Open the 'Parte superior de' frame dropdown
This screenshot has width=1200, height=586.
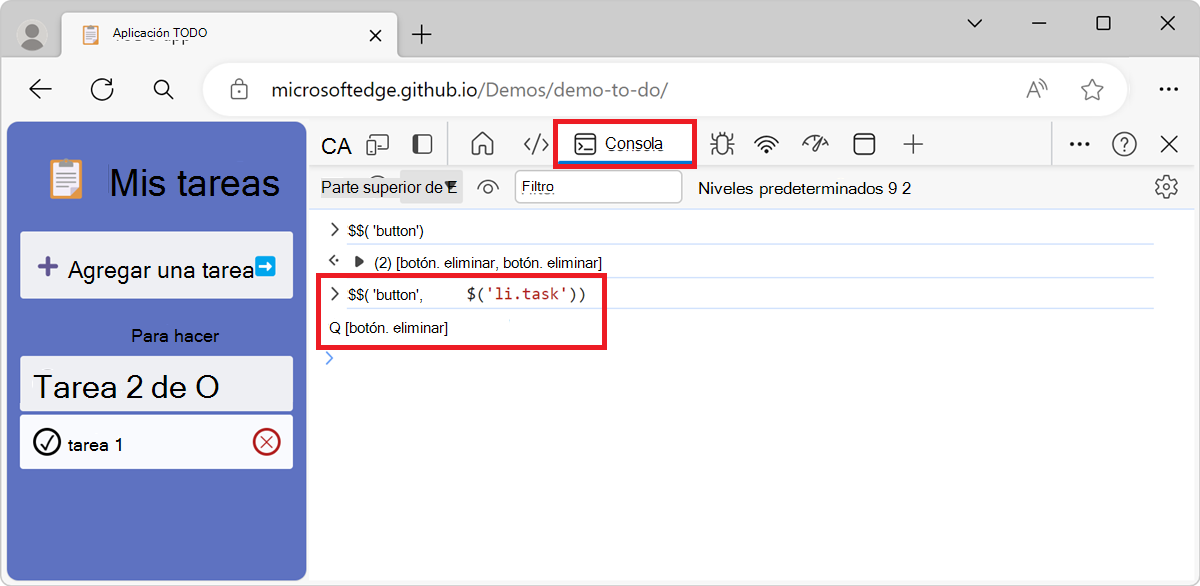tap(390, 187)
